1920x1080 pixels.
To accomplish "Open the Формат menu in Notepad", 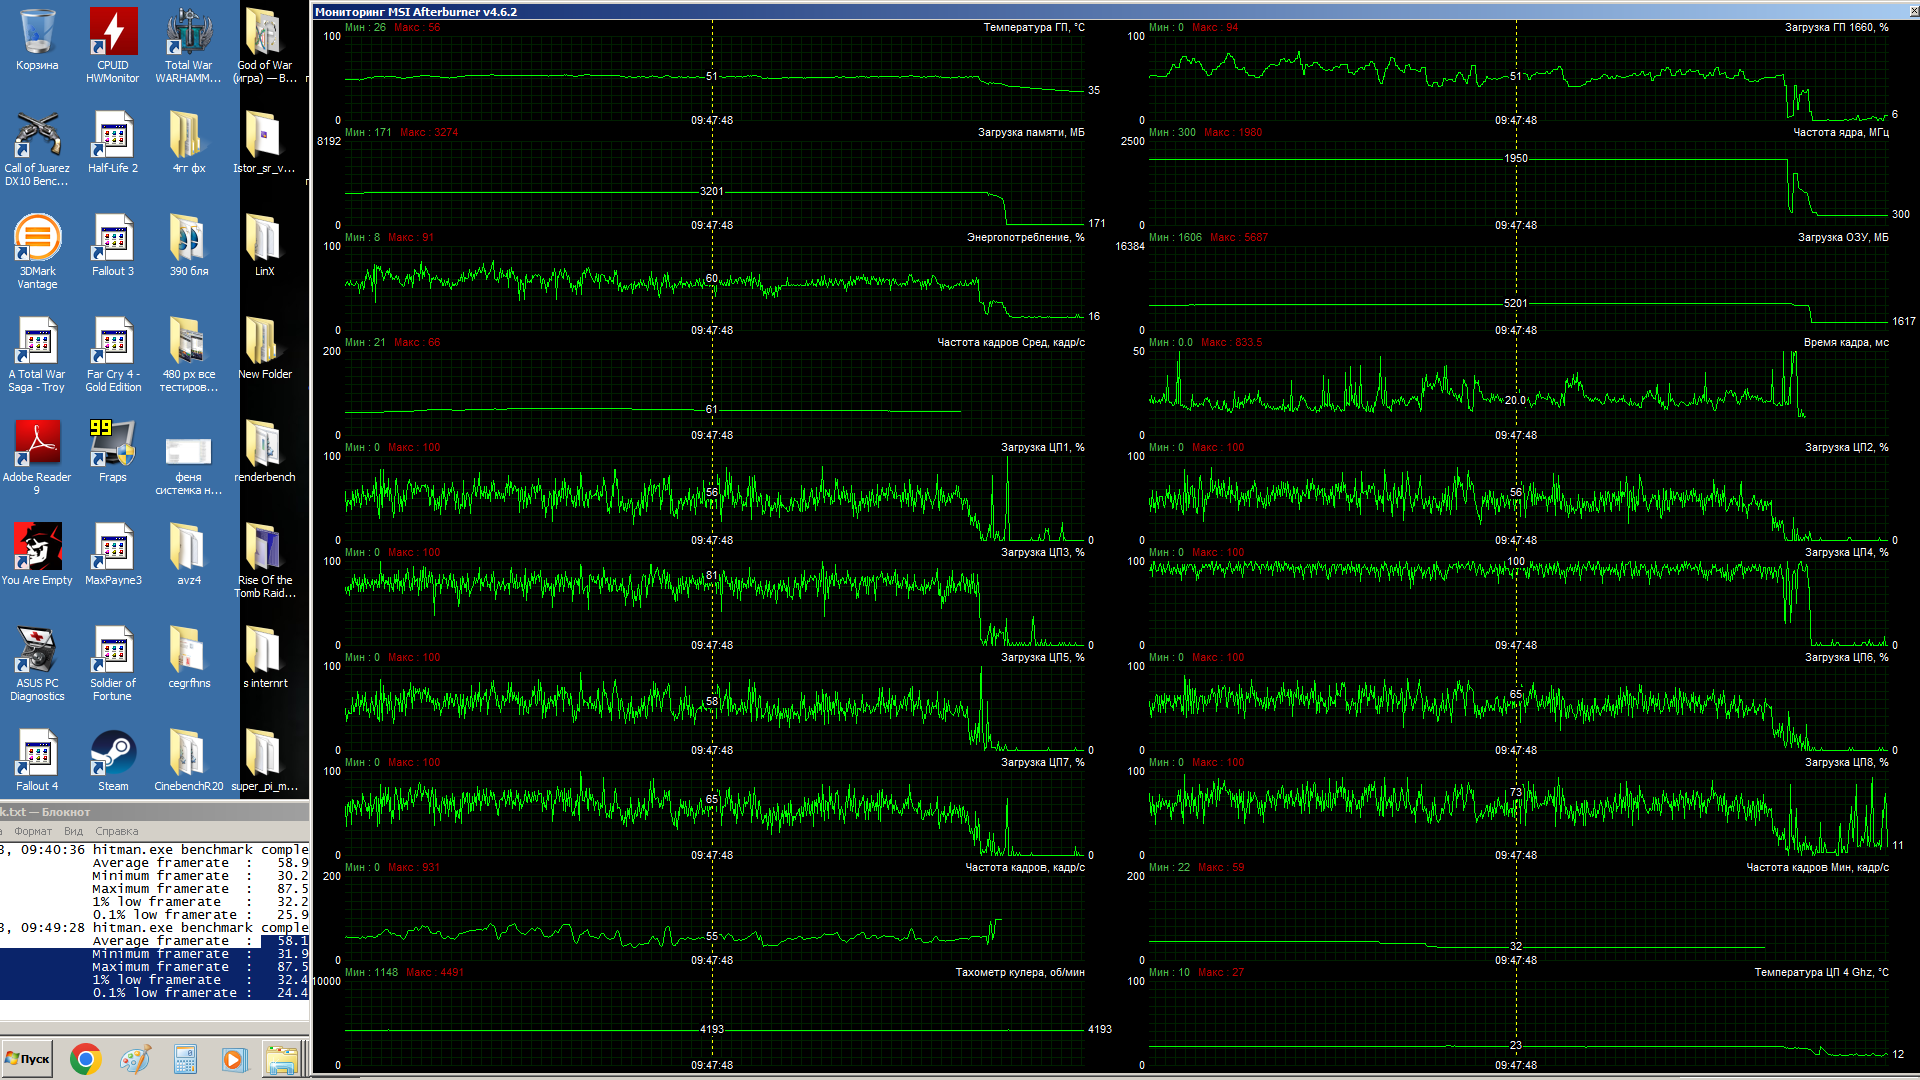I will point(33,831).
